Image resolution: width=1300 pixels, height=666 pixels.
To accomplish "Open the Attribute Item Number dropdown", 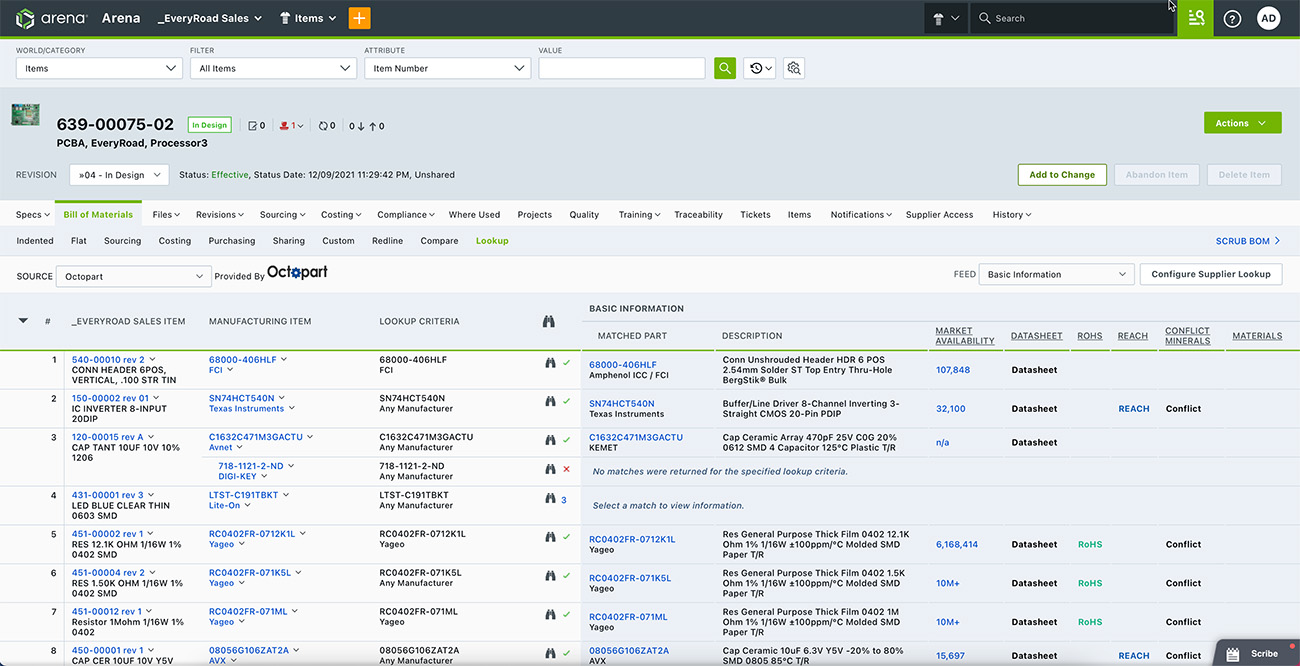I will 447,68.
